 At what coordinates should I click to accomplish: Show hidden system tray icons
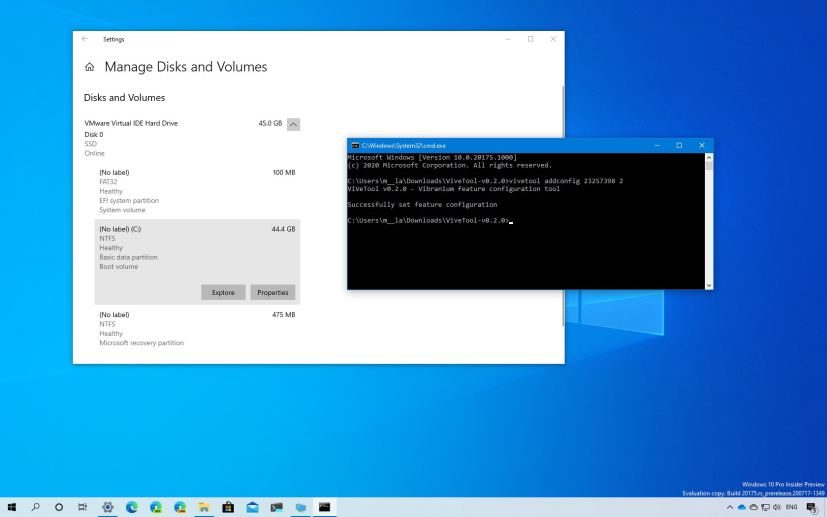click(730, 508)
